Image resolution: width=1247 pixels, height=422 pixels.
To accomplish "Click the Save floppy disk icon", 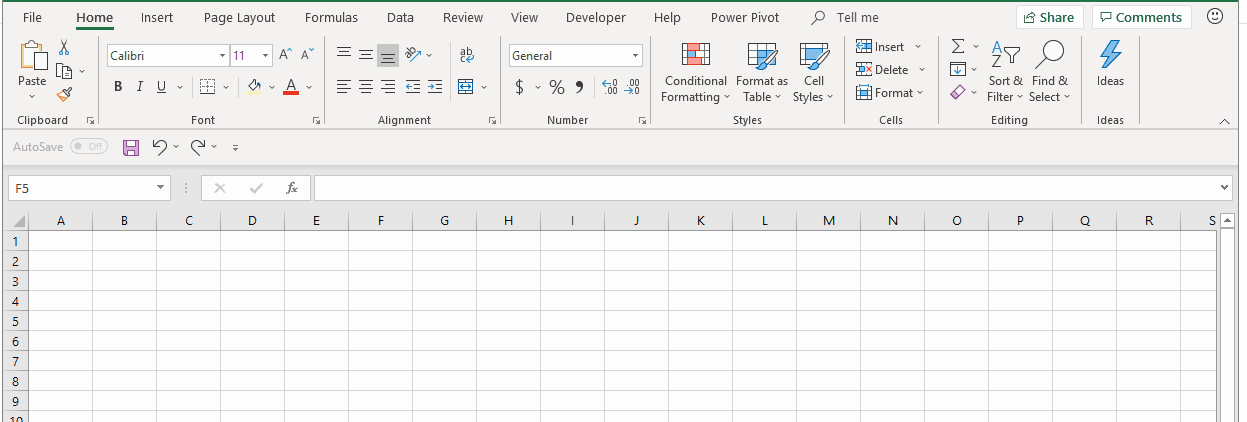I will click(131, 147).
